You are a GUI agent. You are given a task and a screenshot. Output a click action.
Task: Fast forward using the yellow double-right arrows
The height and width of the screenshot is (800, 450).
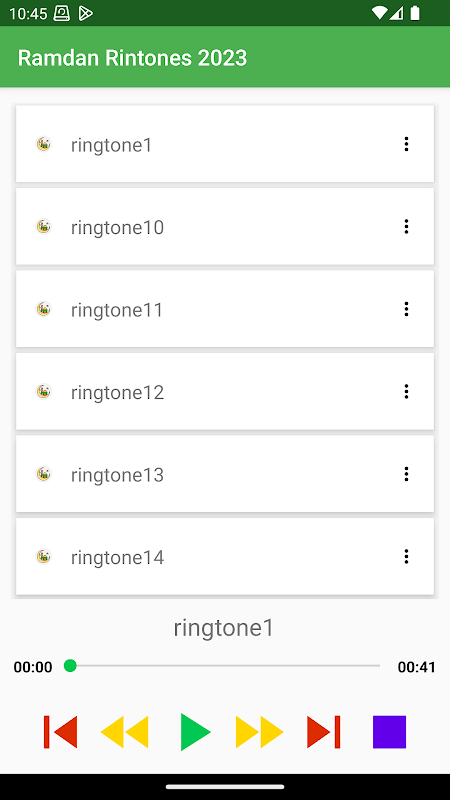coord(260,732)
